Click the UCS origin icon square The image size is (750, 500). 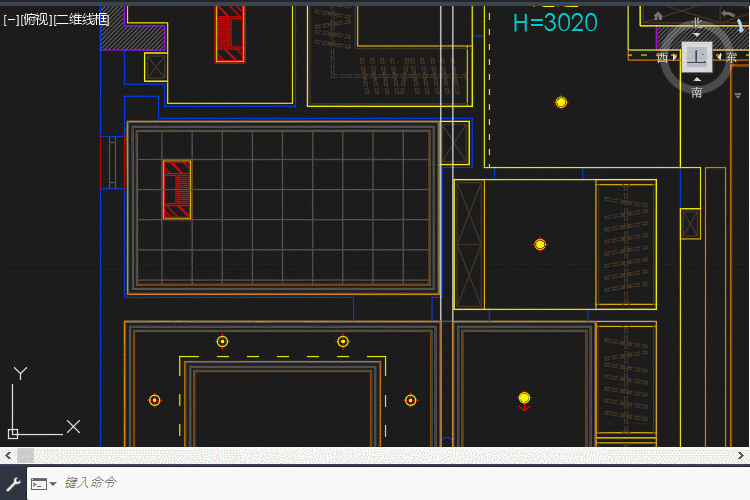[13, 434]
